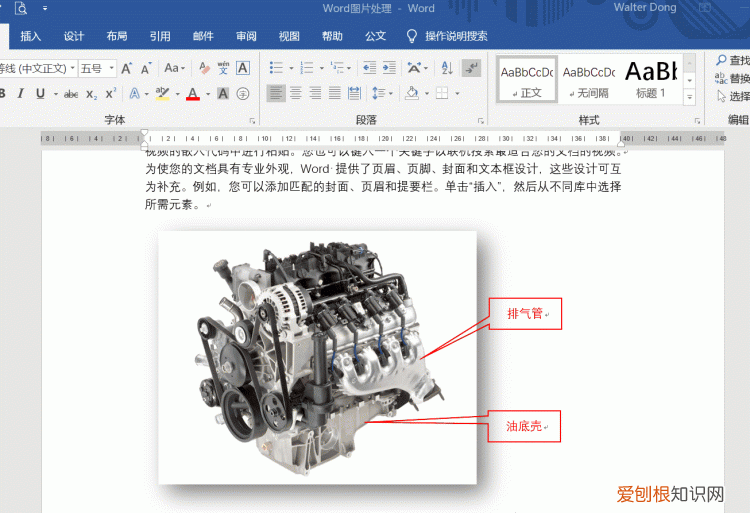Open the font color dropdown arrow
This screenshot has width=750, height=513.
pyautogui.click(x=208, y=94)
